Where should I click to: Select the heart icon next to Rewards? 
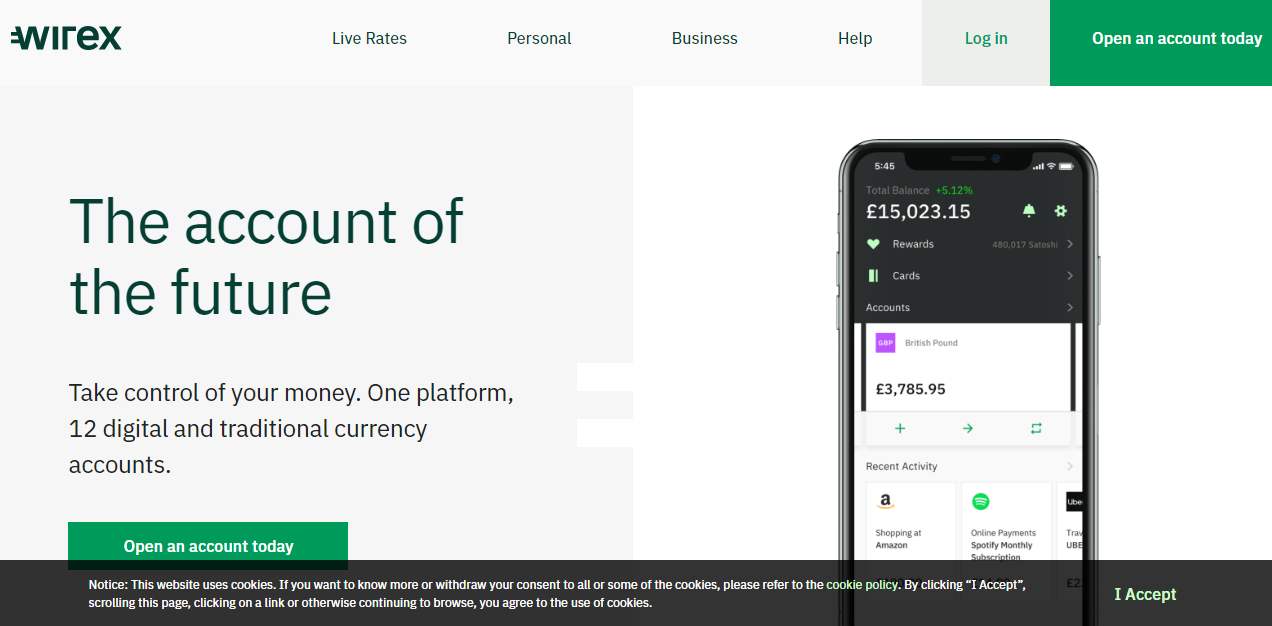[873, 243]
